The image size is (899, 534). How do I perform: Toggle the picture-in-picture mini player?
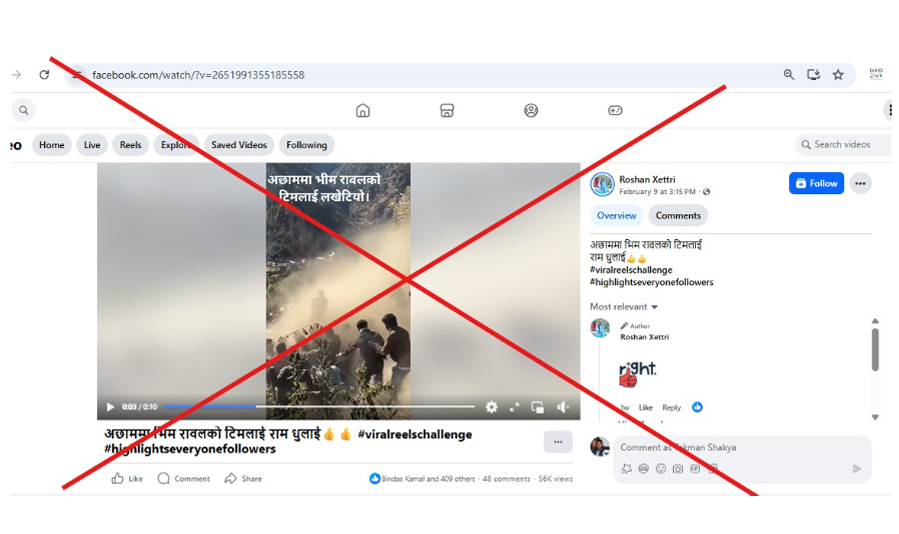tap(538, 407)
